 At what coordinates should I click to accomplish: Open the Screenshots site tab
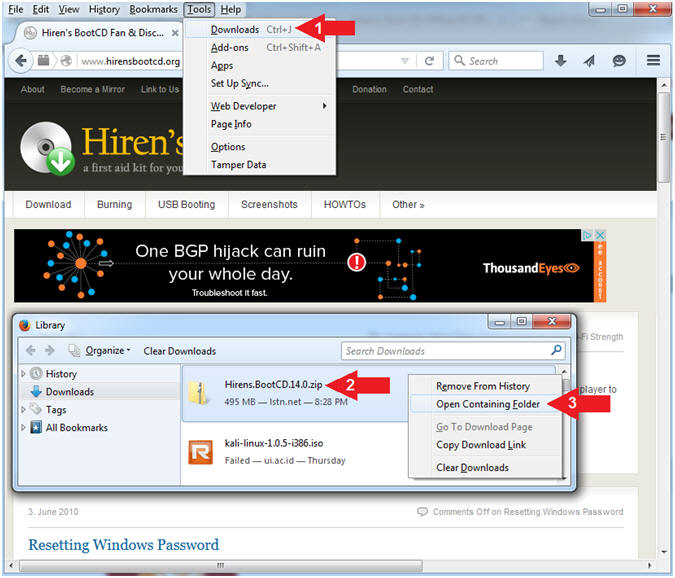point(269,204)
